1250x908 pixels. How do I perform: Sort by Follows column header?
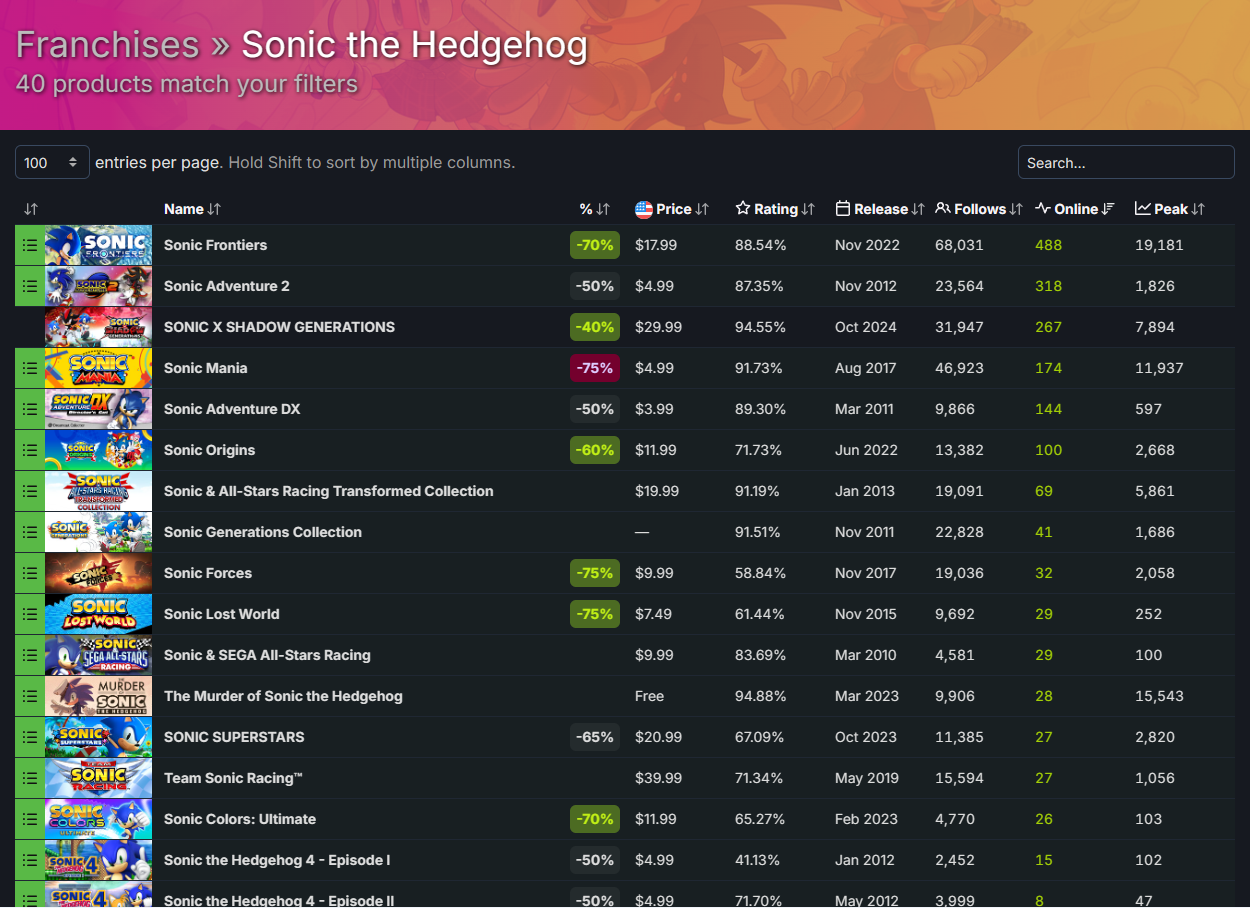(979, 209)
